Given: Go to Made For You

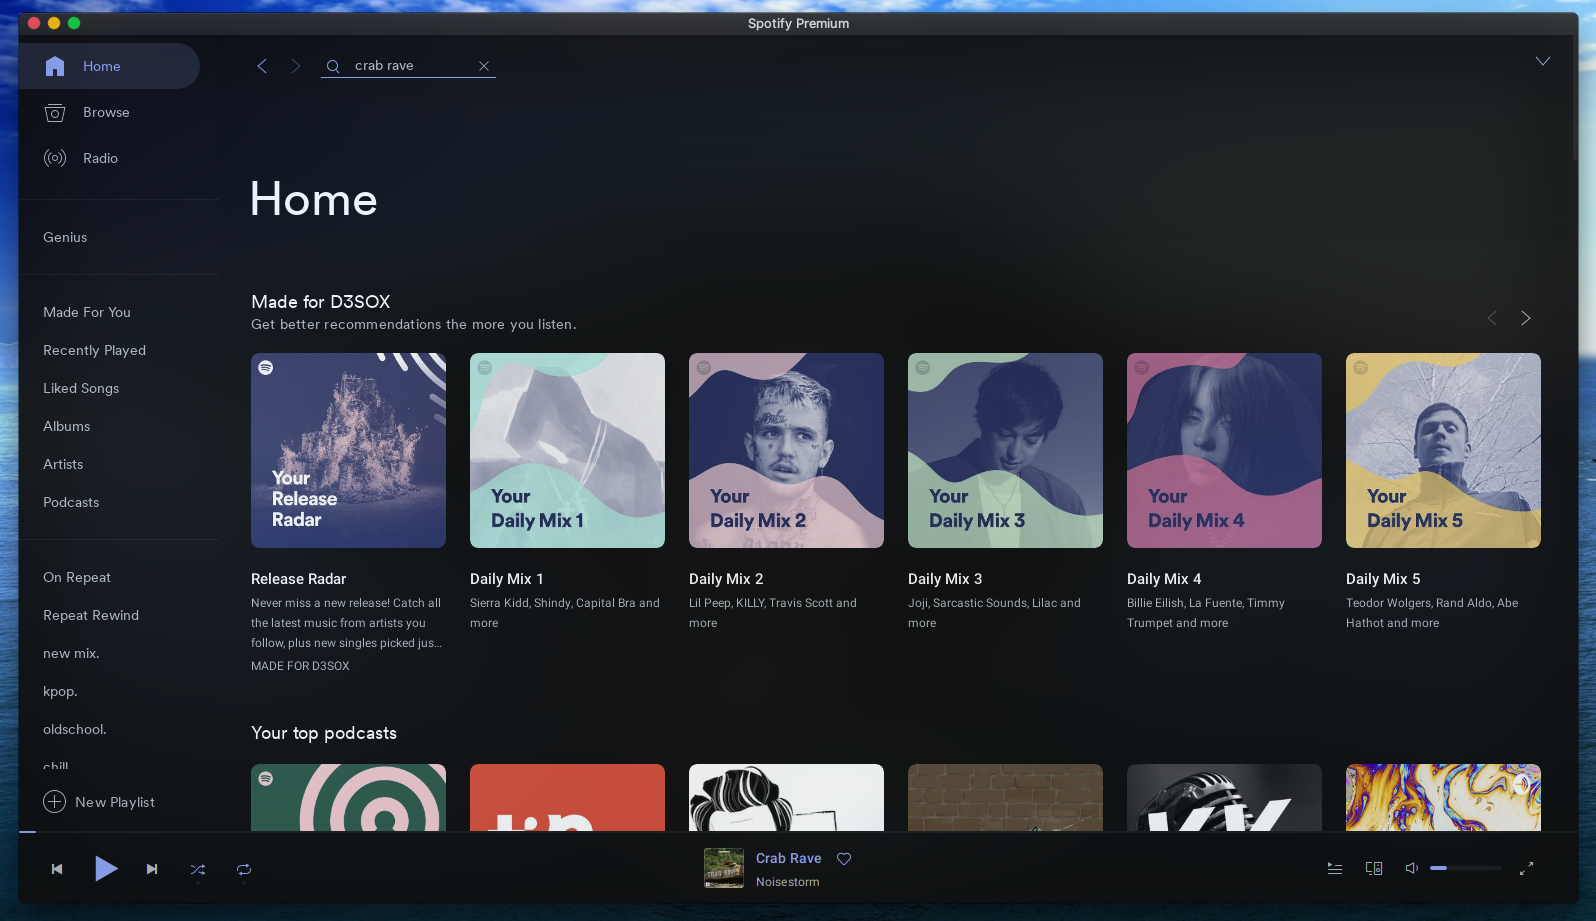Looking at the screenshot, I should [x=87, y=312].
